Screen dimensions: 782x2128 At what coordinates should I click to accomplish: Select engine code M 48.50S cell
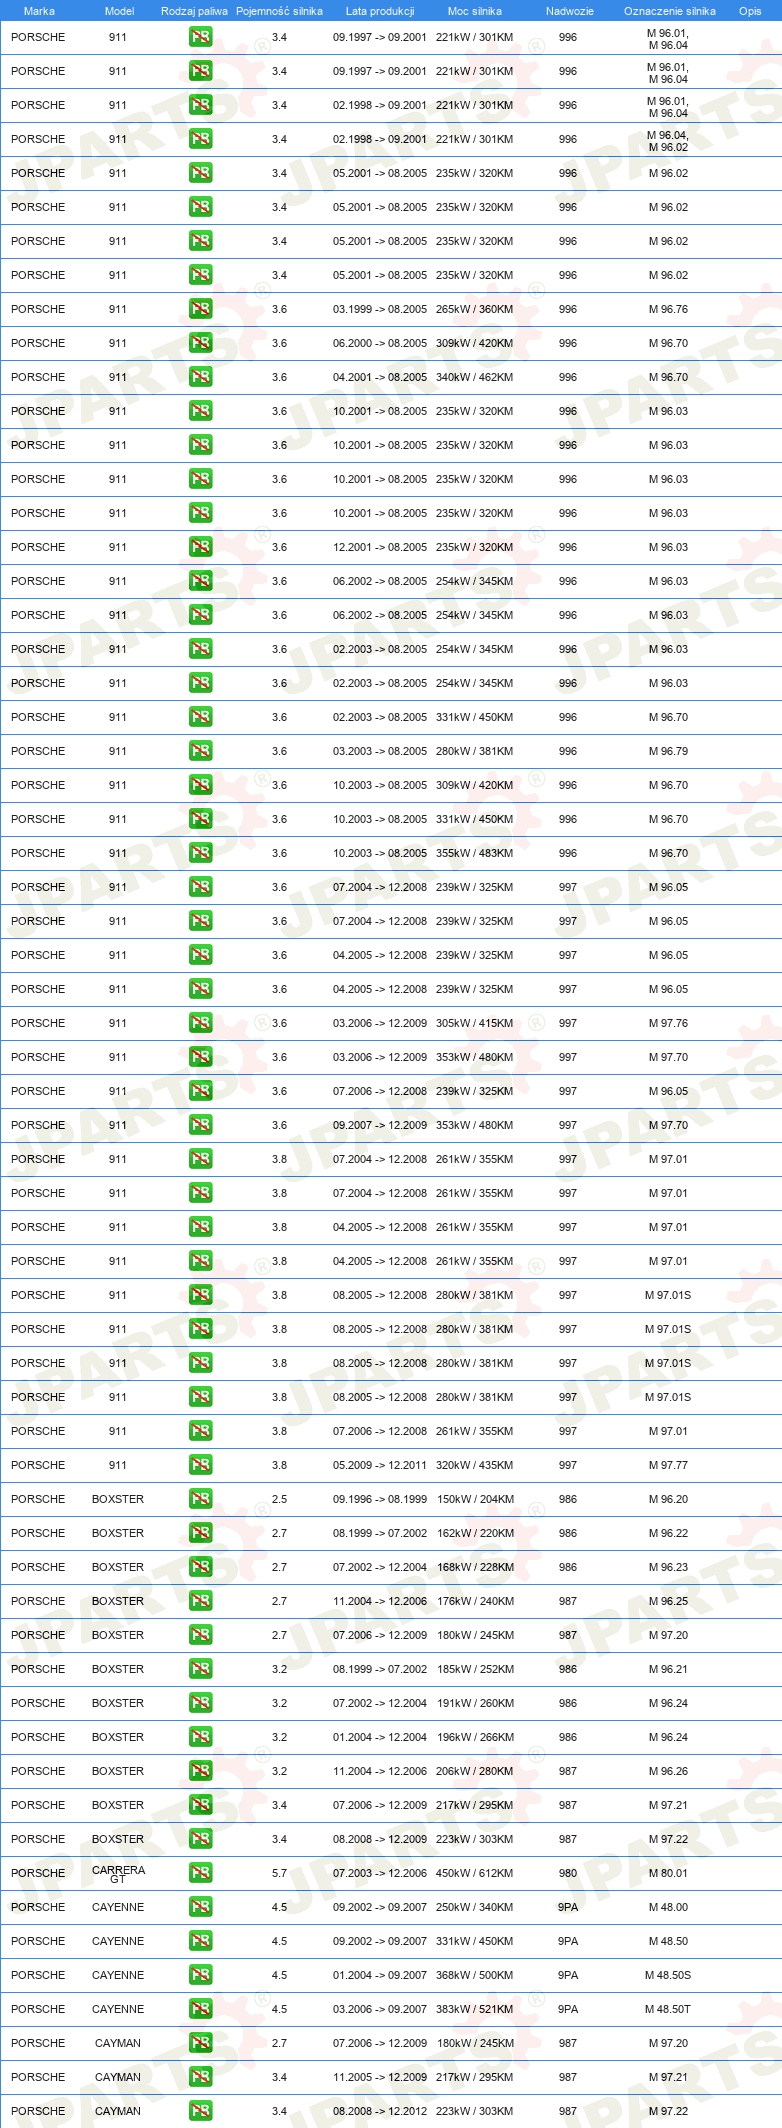[668, 1974]
